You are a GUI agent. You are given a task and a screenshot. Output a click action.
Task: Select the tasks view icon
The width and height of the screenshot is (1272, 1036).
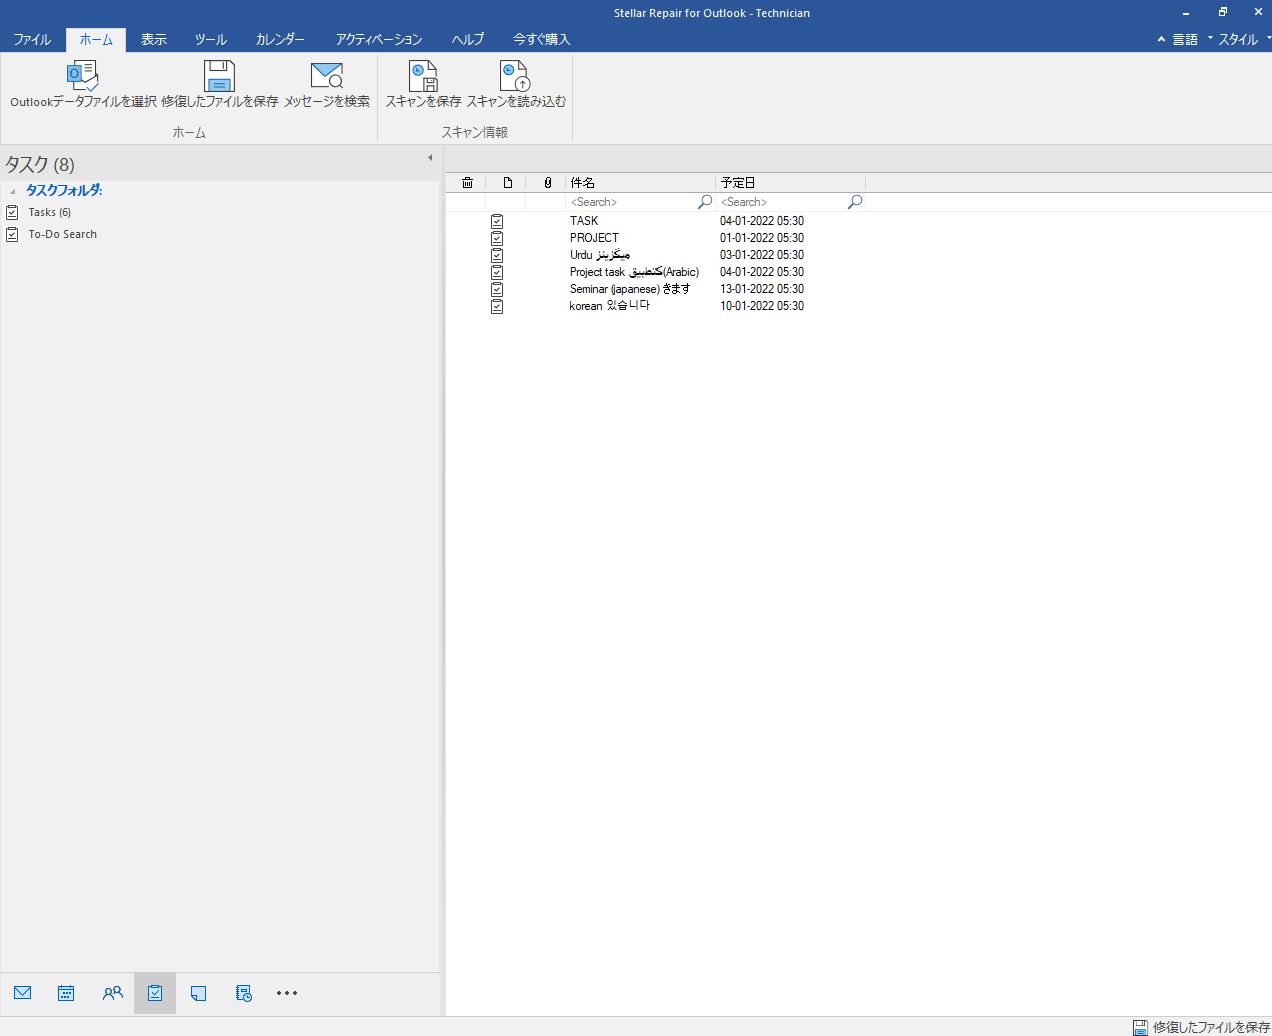pos(155,993)
